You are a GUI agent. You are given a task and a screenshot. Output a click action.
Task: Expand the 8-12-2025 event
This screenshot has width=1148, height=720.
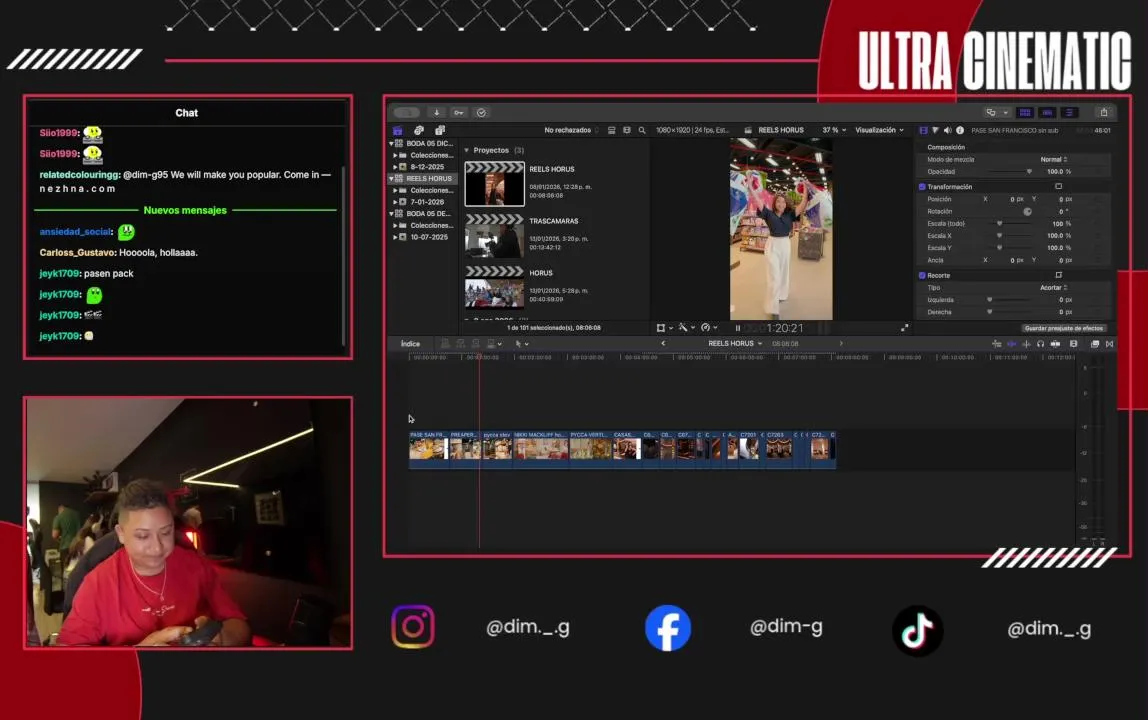click(x=395, y=167)
